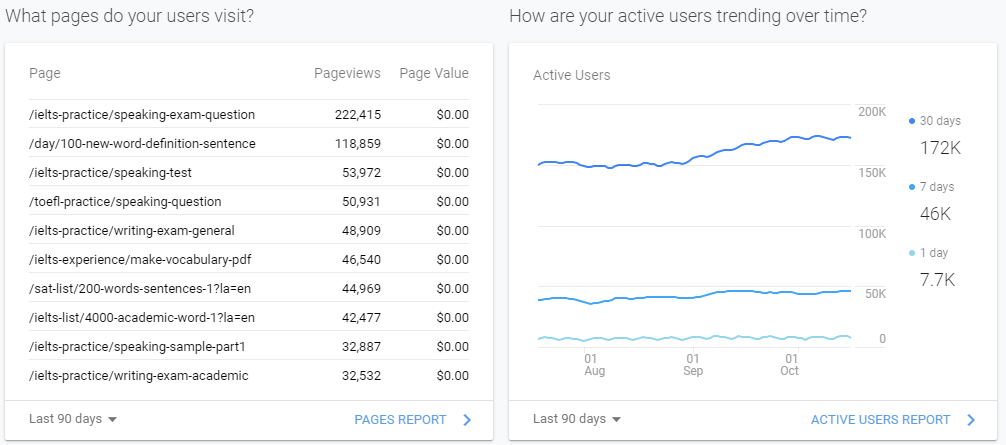Select the /ielts-list/4000-academic-word-1?la=en page row
The width and height of the screenshot is (1006, 445).
tap(249, 317)
